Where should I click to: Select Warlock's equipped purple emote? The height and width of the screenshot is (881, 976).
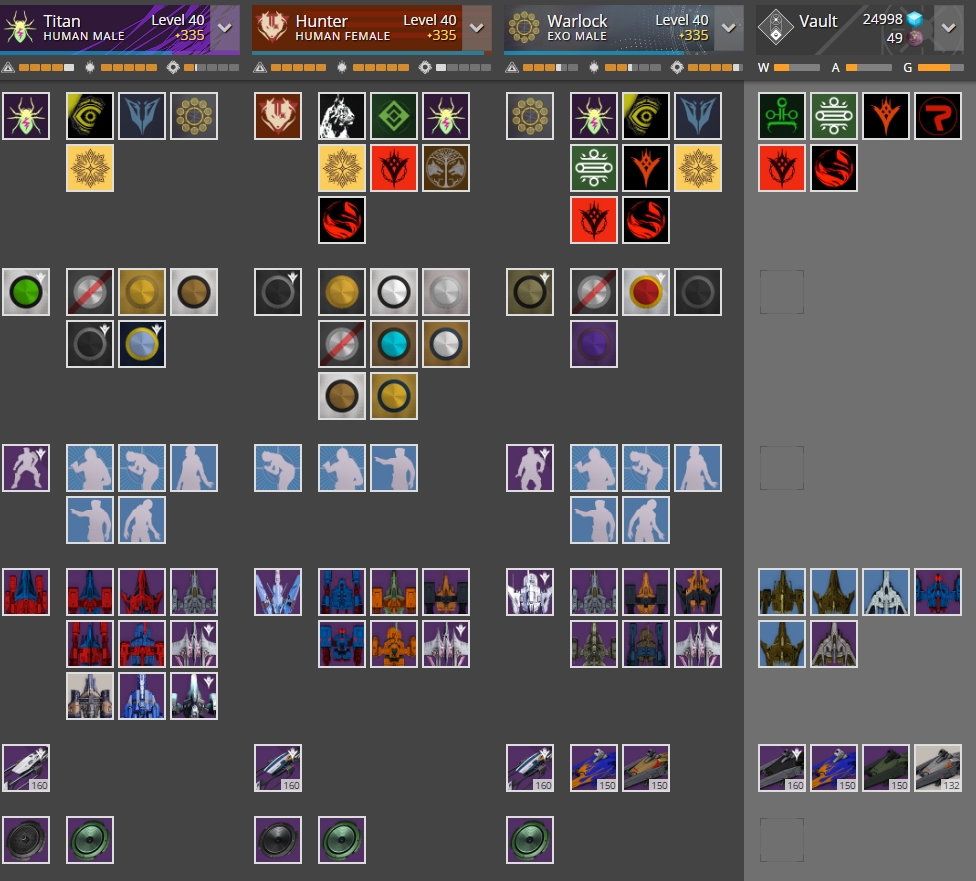(x=530, y=468)
